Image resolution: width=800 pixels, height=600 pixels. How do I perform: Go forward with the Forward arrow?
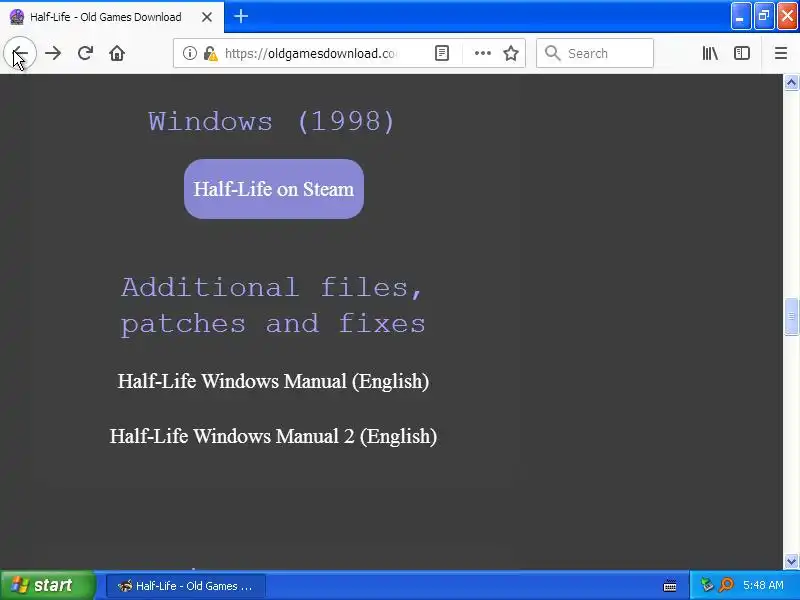point(53,53)
